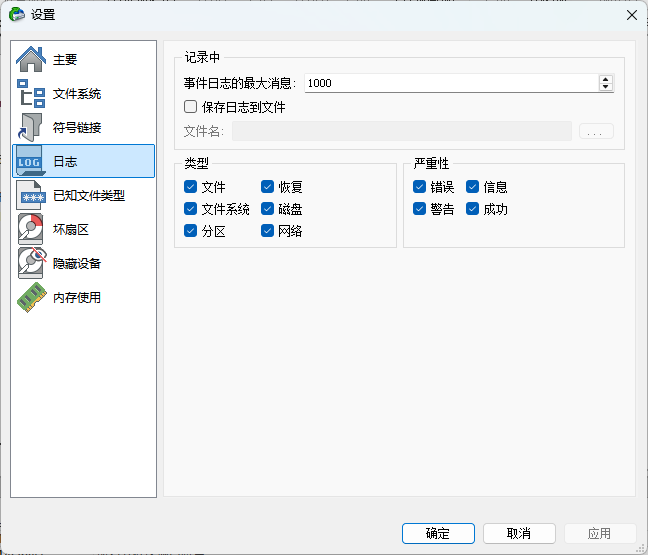Show 内存使用 settings
The image size is (648, 555).
pos(83,297)
